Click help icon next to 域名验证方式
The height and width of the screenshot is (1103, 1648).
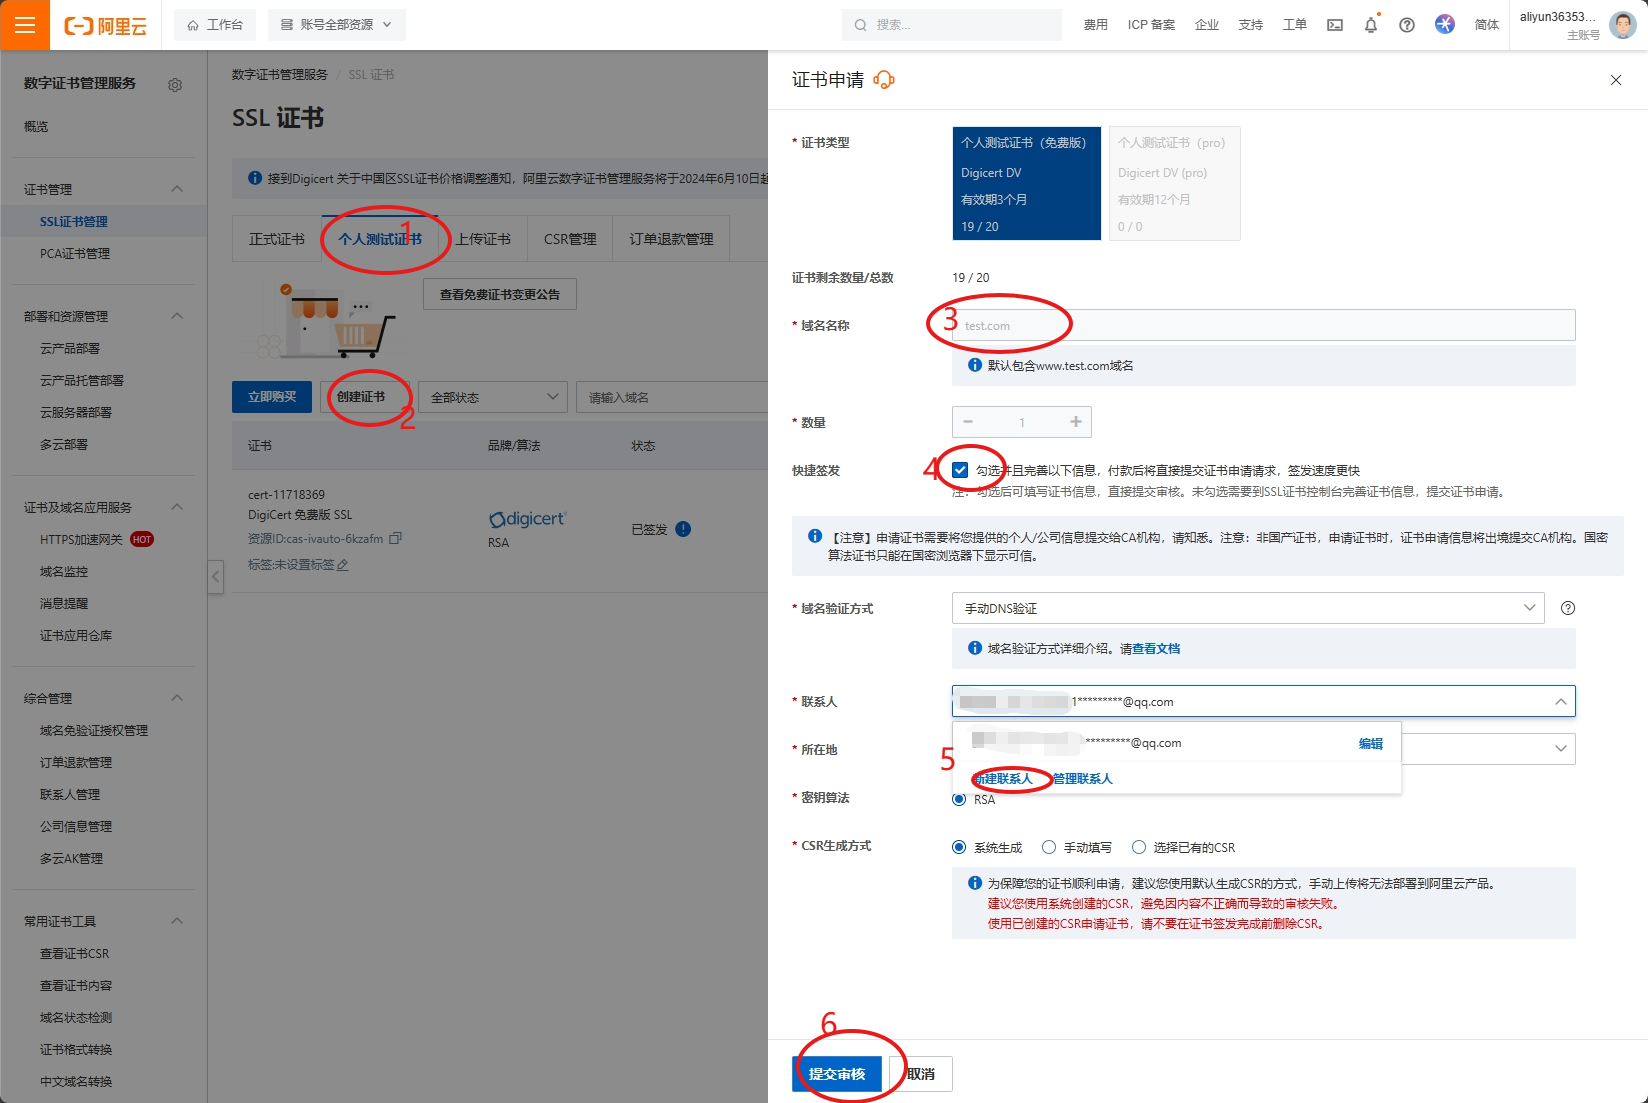(x=1568, y=608)
